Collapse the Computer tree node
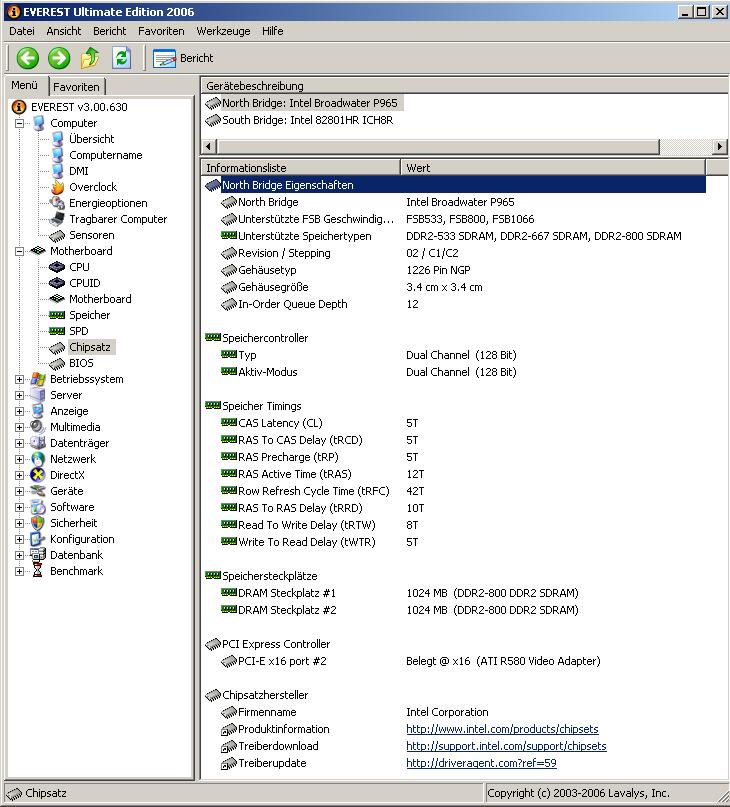Viewport: 730px width, 807px height. (x=19, y=123)
